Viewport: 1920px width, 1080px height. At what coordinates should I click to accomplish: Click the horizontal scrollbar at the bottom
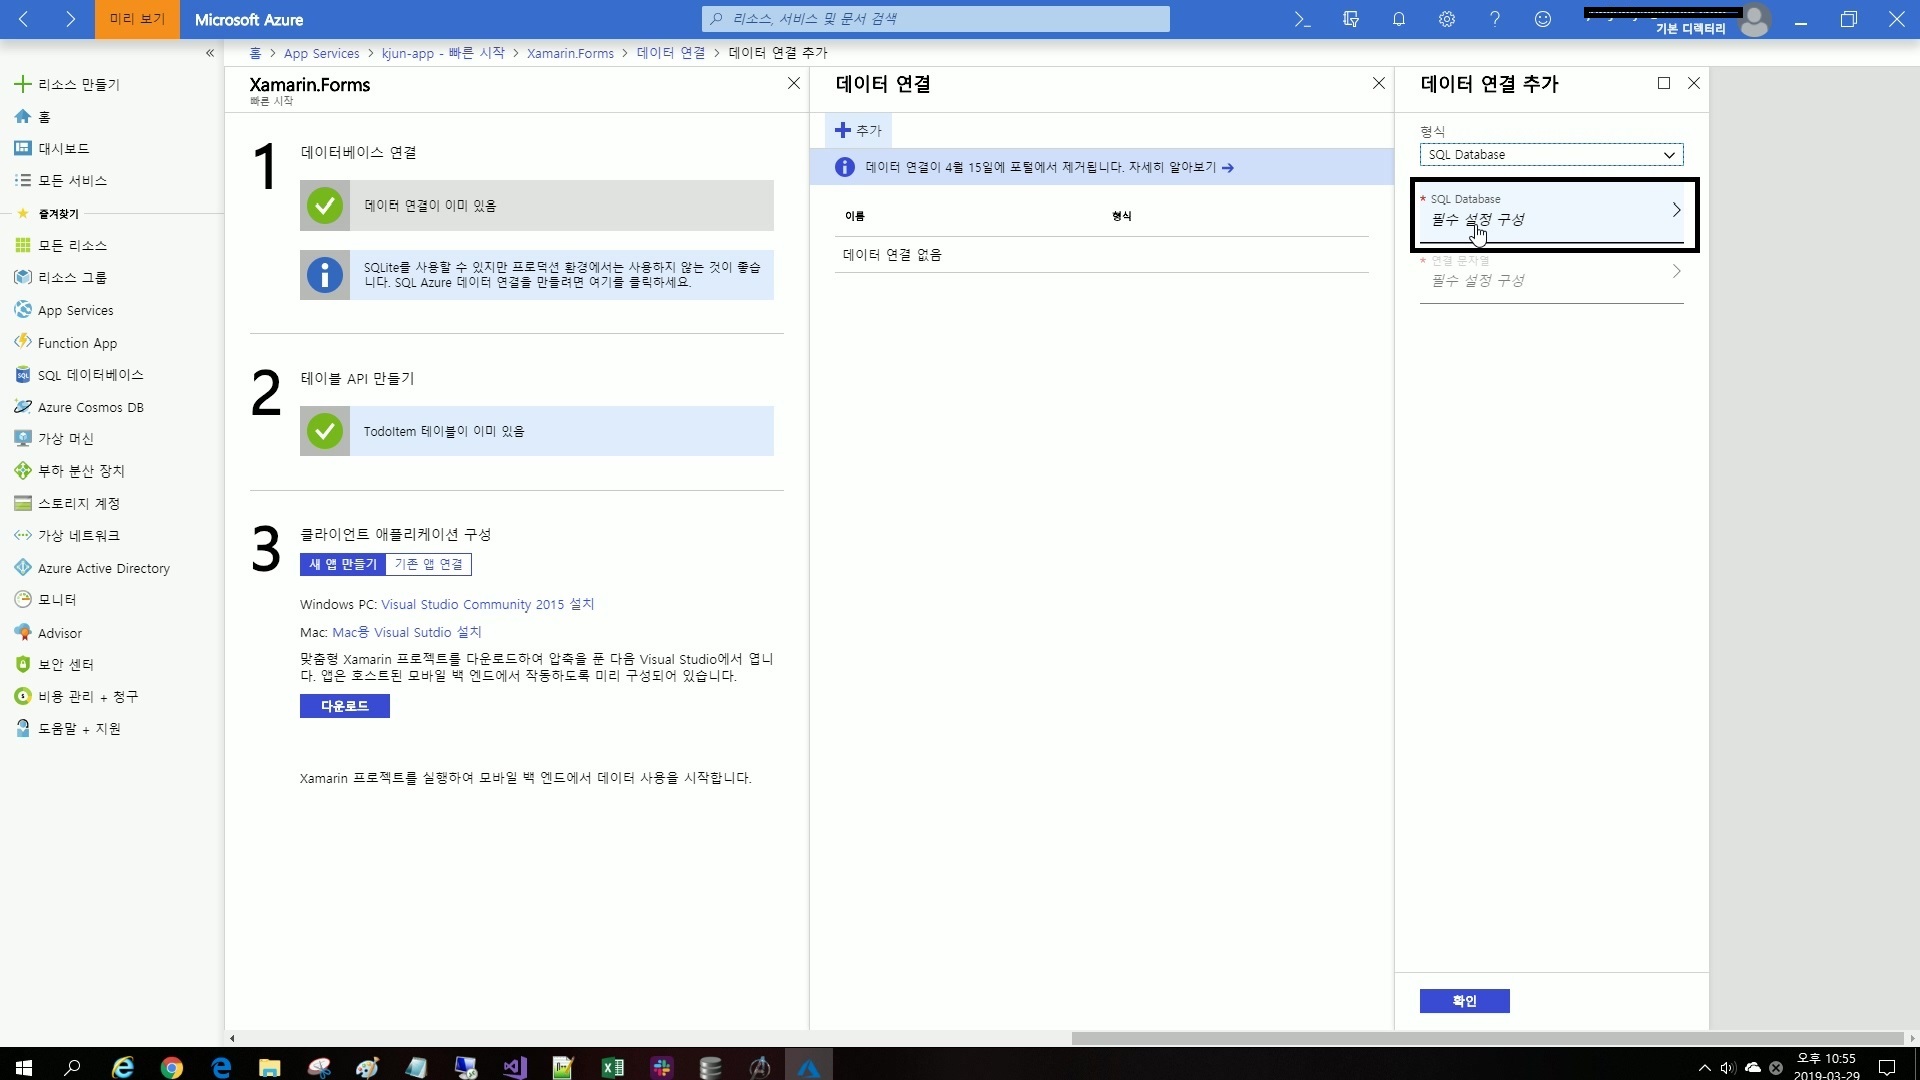click(1486, 1038)
